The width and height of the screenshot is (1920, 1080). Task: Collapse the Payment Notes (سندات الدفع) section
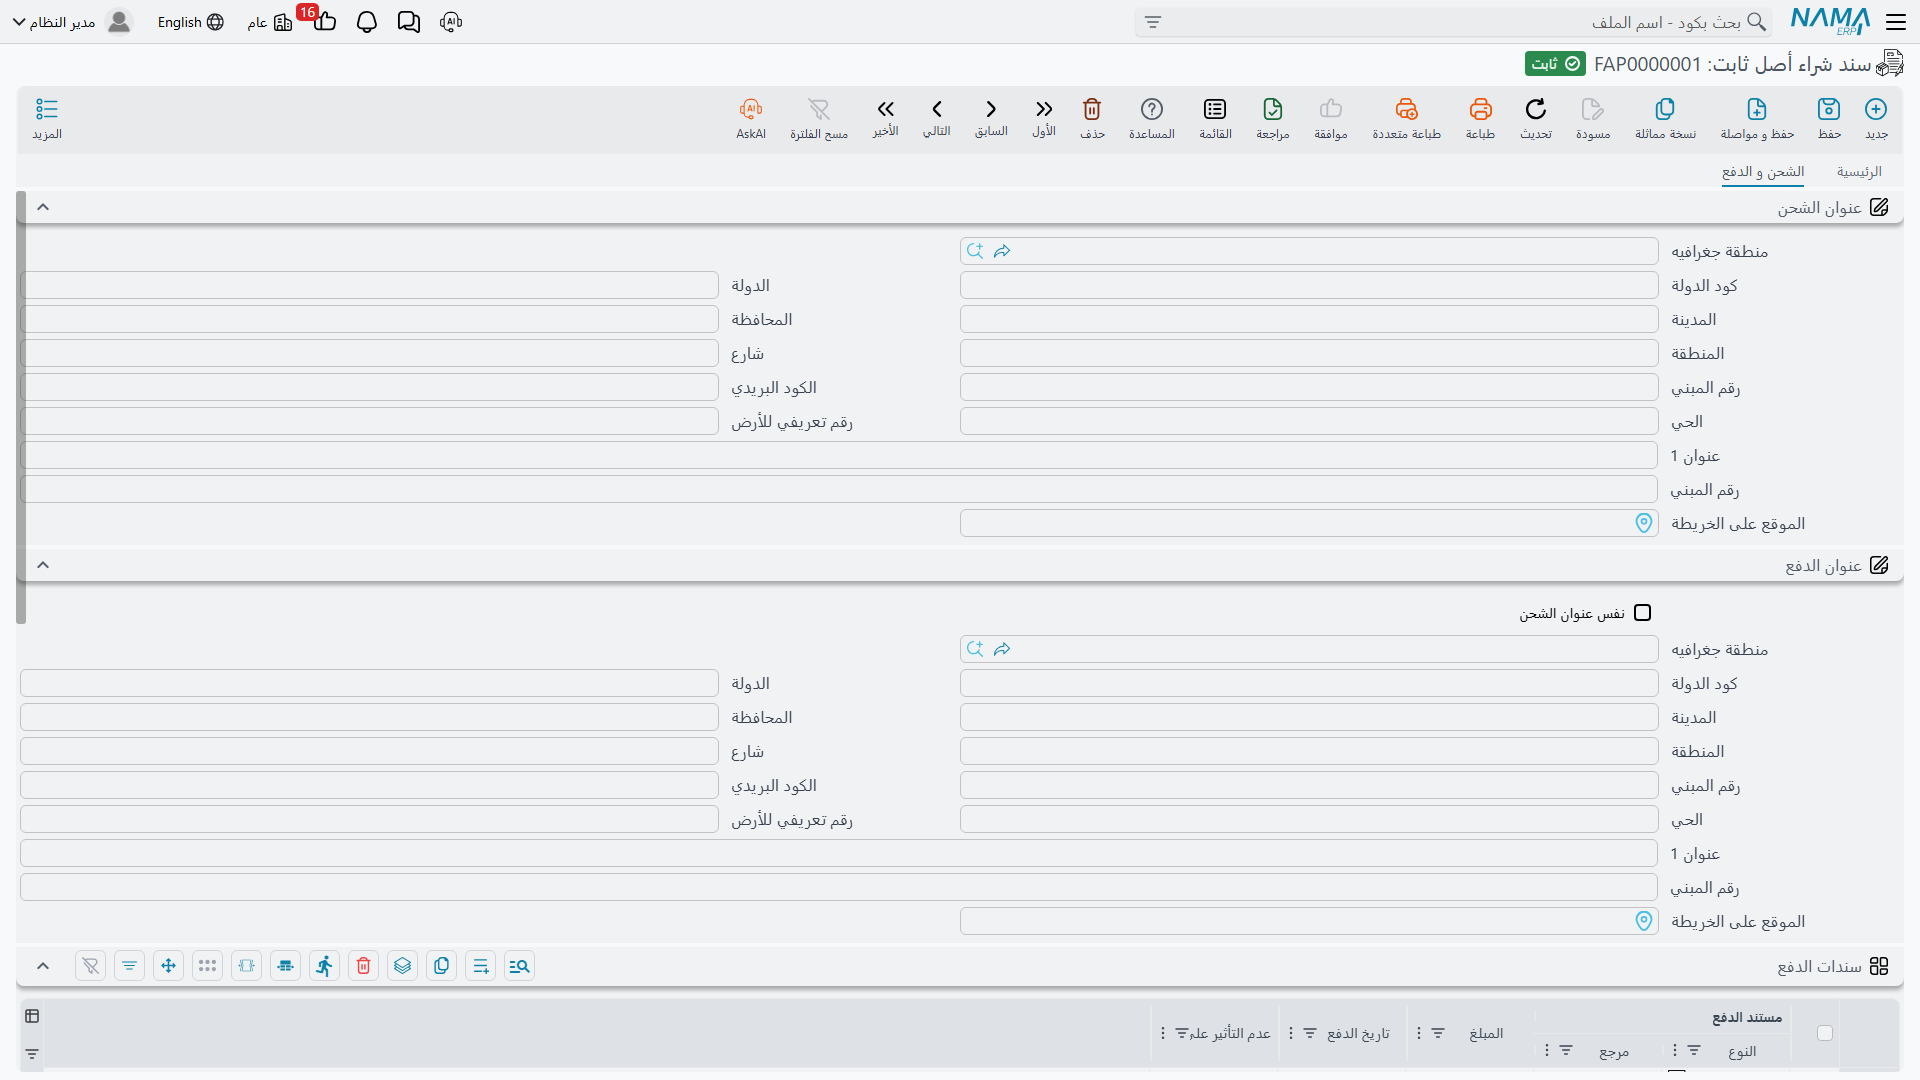point(43,966)
